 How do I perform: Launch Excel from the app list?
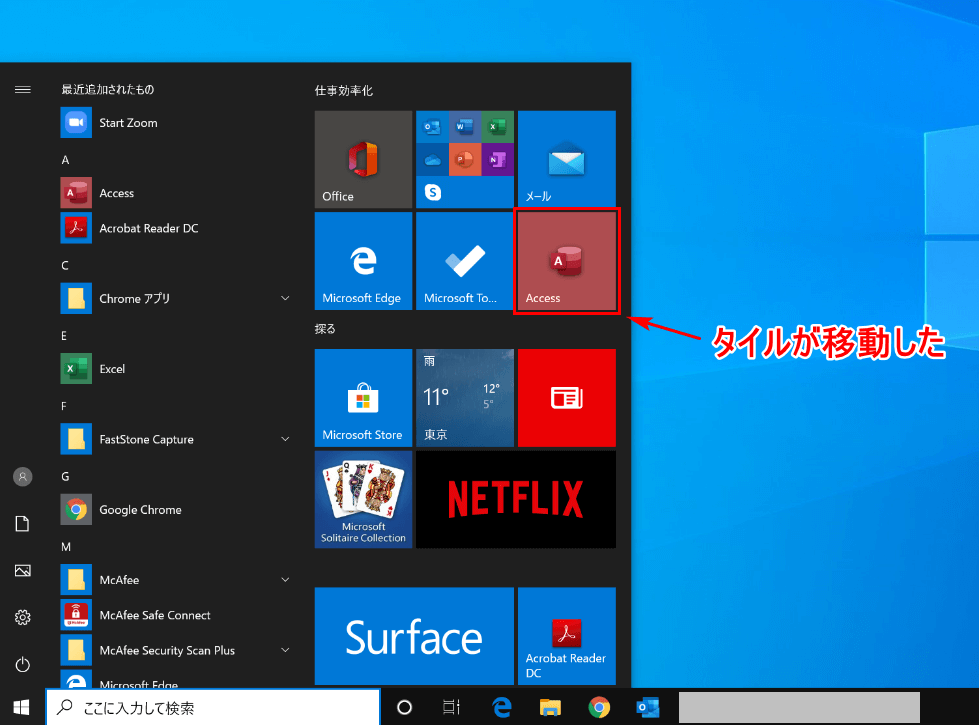pyautogui.click(x=175, y=368)
